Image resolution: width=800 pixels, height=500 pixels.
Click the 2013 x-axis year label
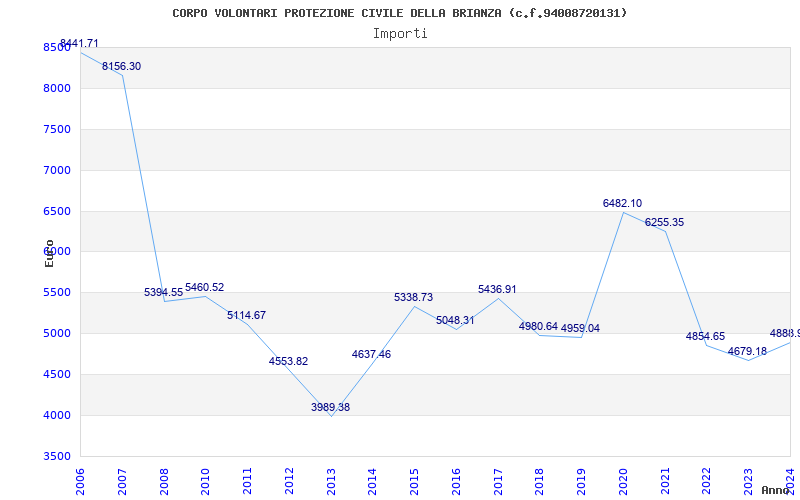click(x=331, y=482)
